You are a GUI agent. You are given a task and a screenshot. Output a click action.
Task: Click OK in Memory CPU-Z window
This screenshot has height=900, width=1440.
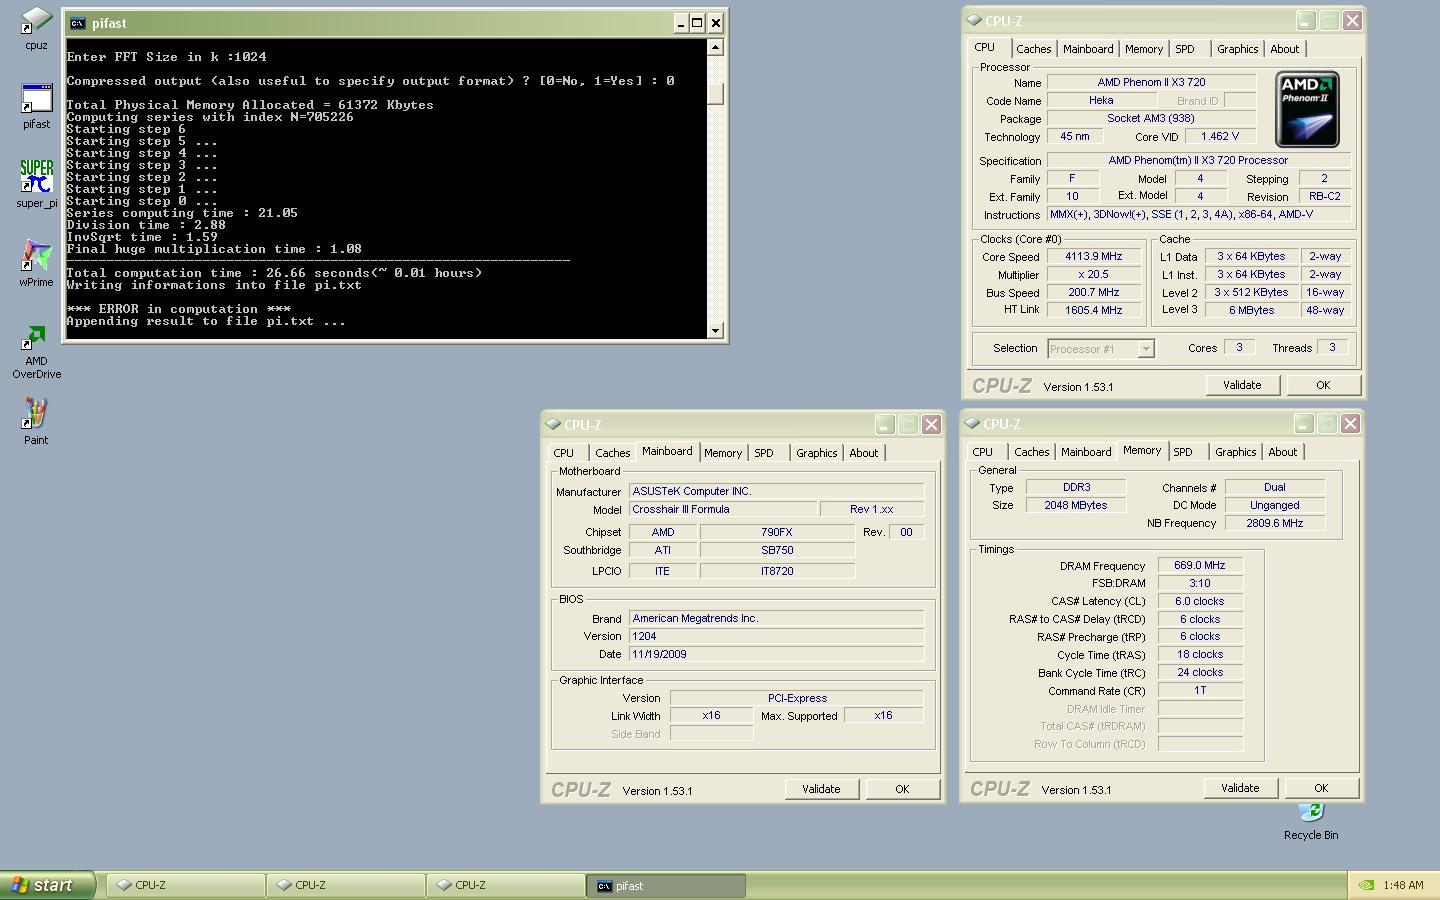point(1321,788)
